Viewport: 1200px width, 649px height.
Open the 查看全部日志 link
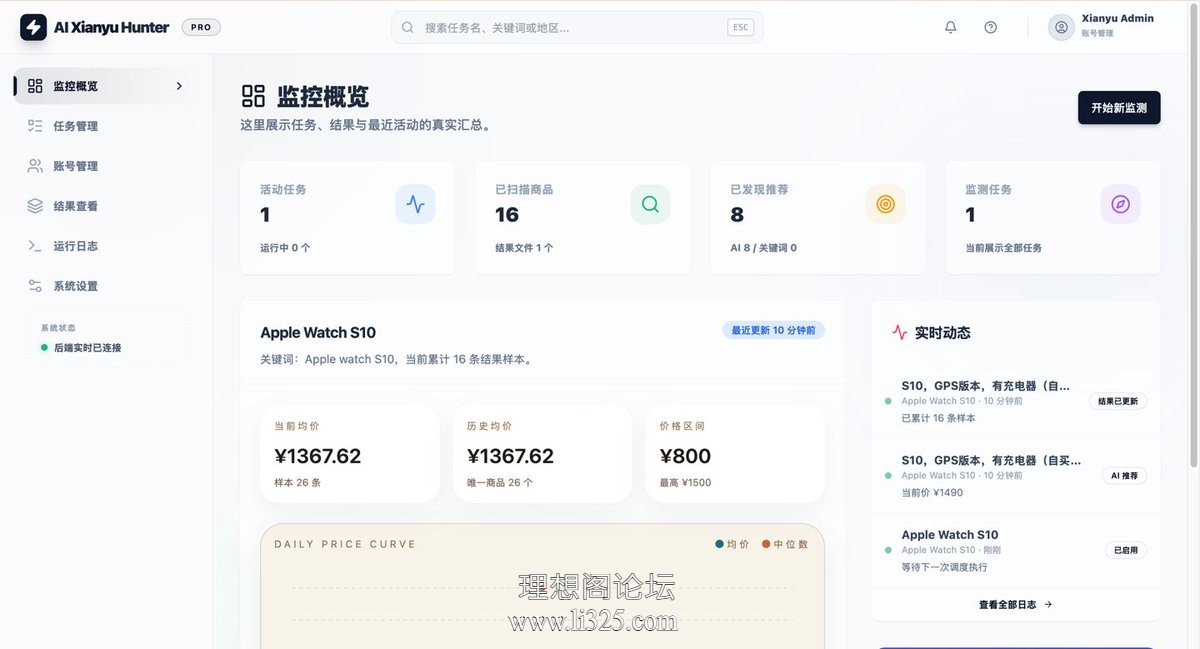tap(1015, 605)
